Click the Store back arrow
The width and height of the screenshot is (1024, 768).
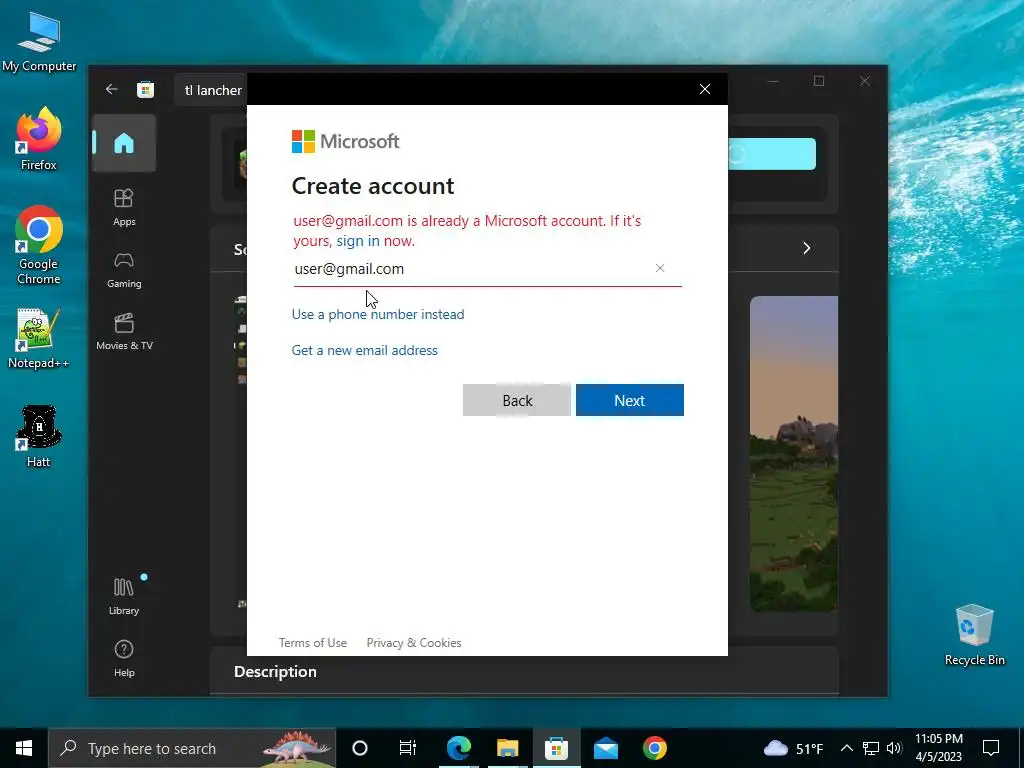[x=112, y=89]
